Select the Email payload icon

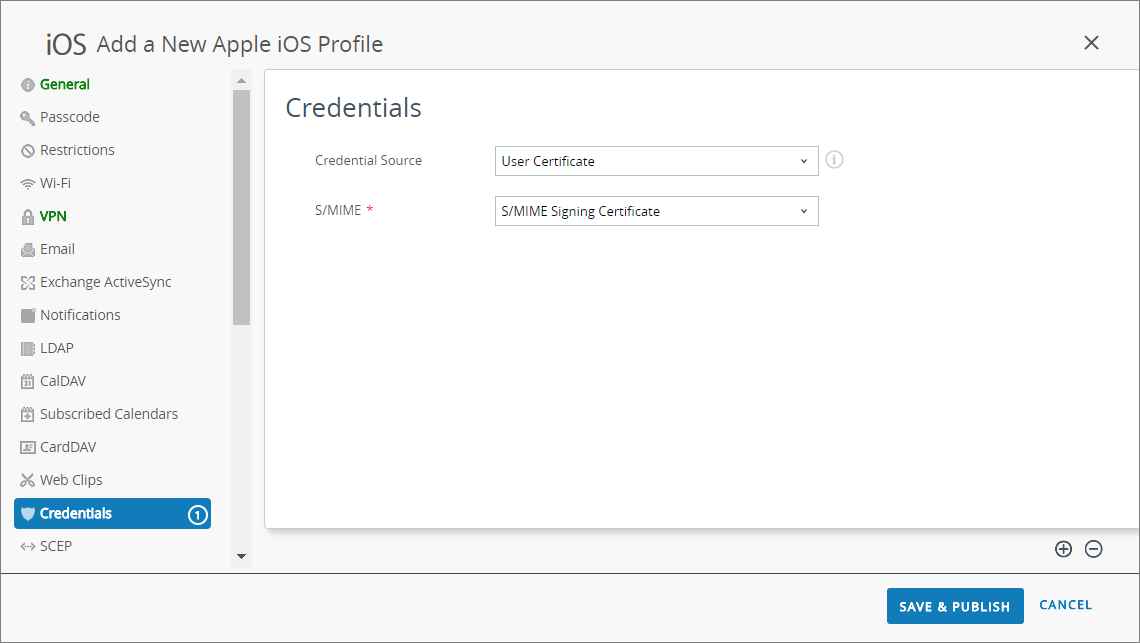point(27,249)
